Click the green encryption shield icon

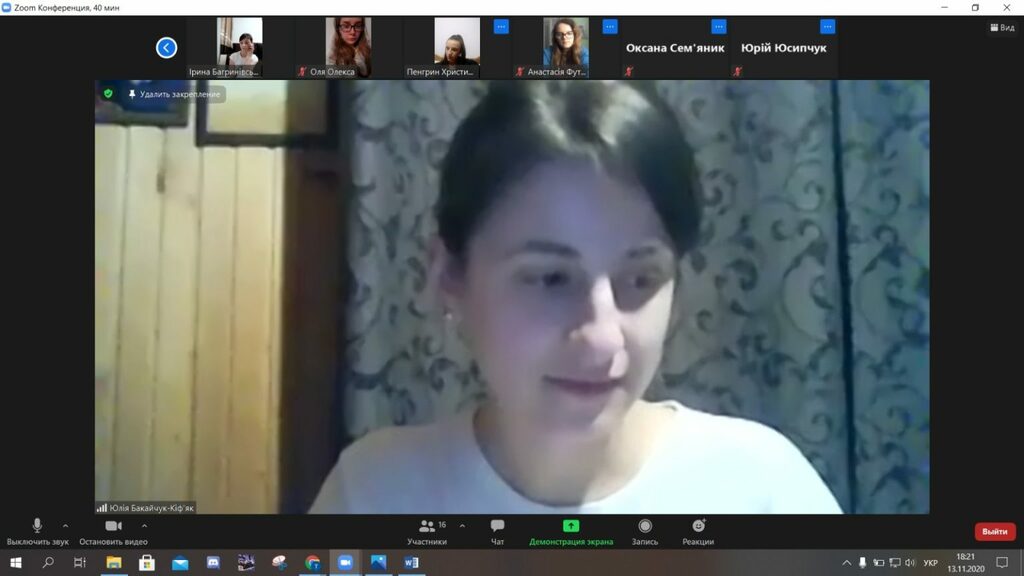108,93
